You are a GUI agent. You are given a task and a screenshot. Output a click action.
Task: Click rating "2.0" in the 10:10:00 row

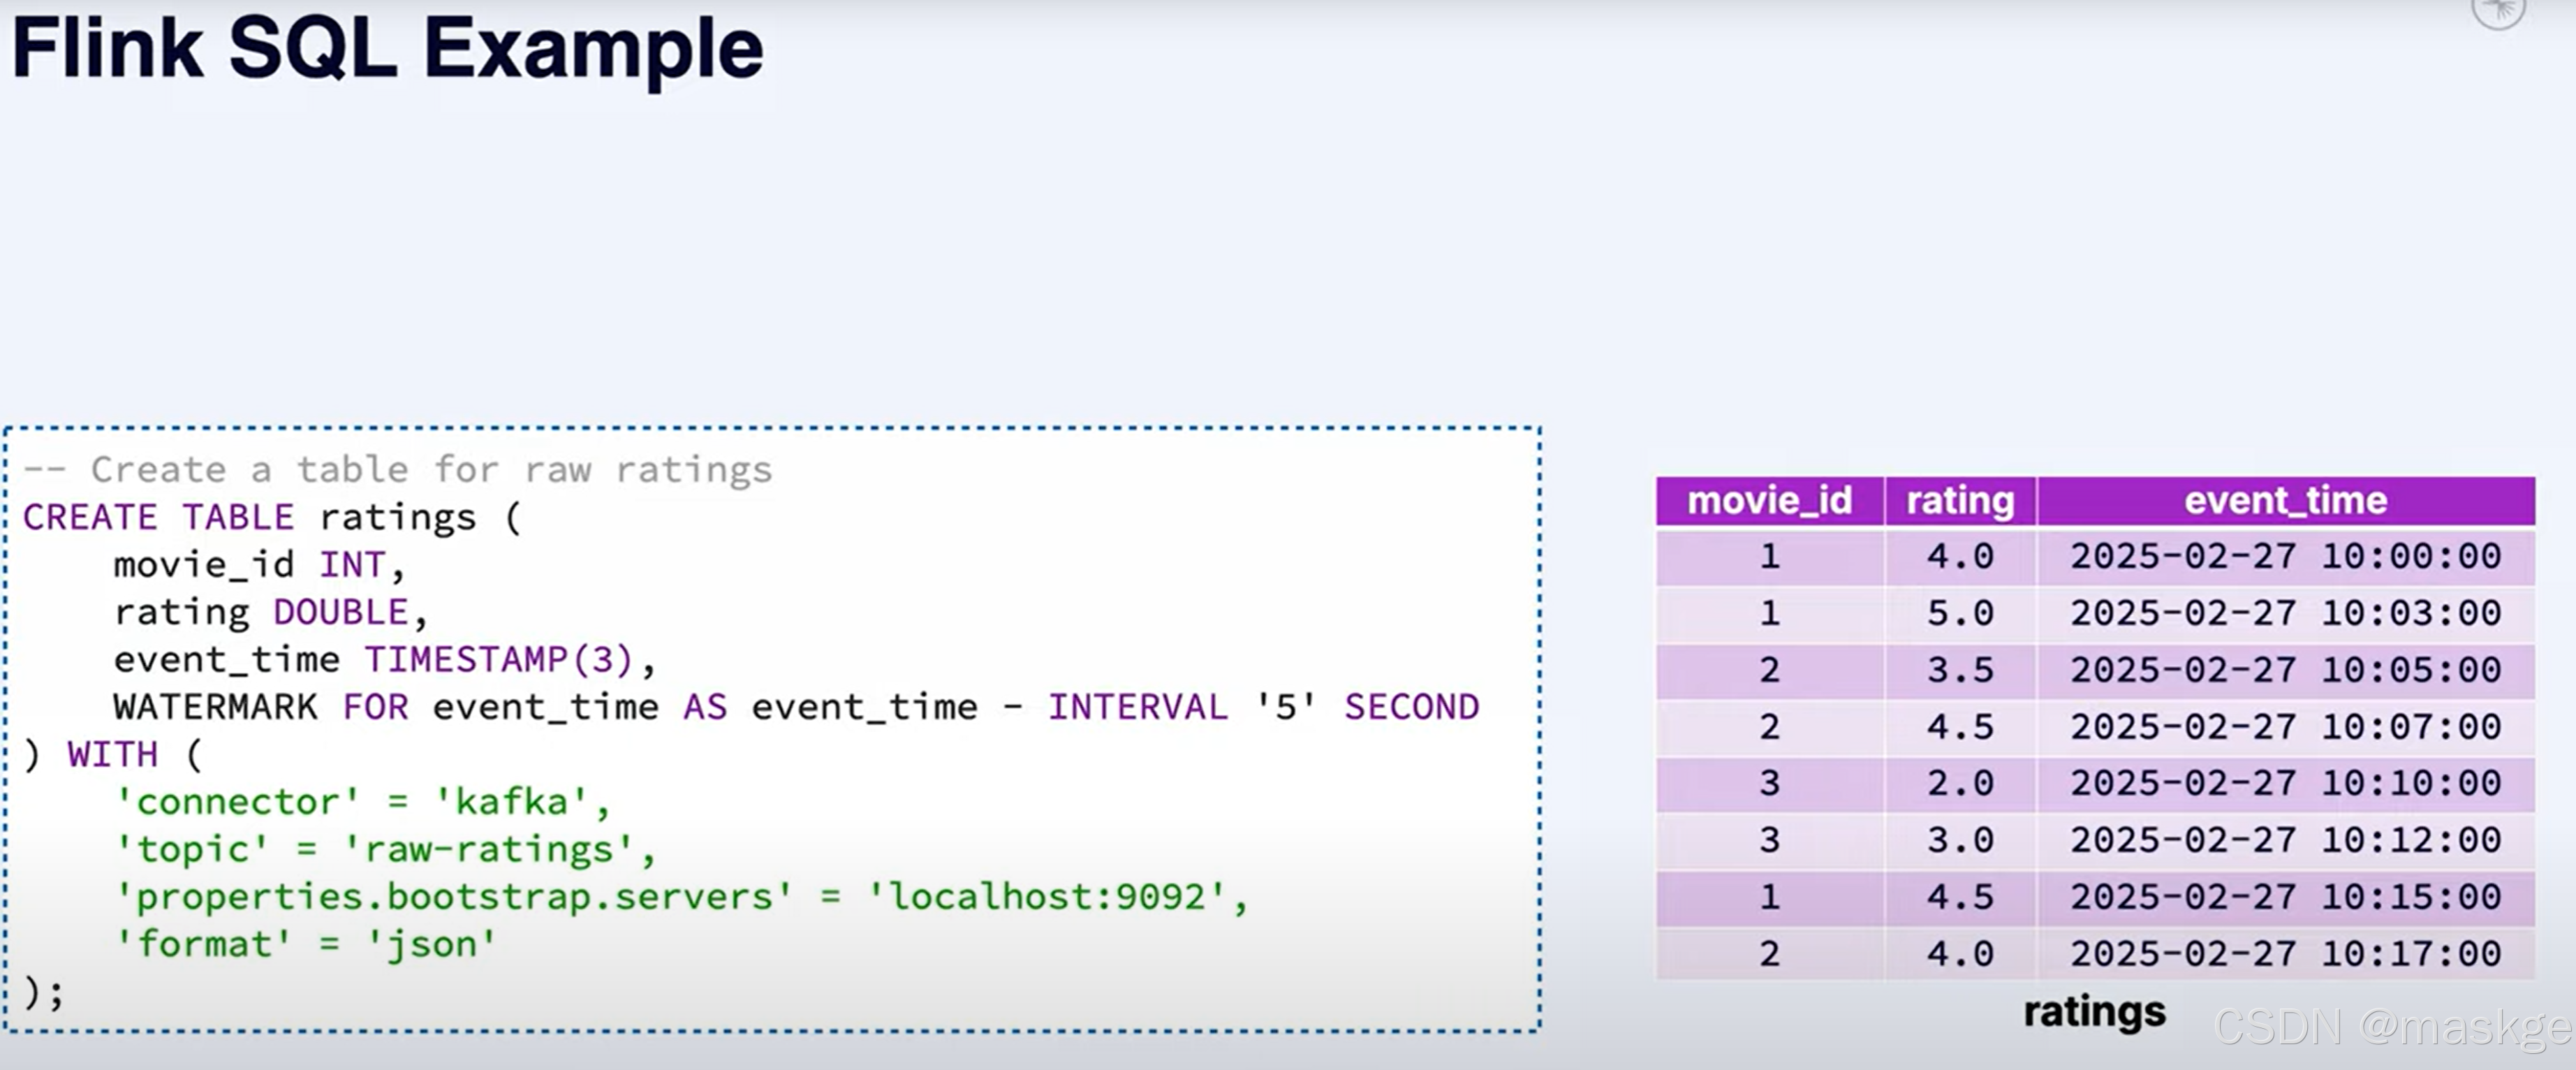point(1961,783)
